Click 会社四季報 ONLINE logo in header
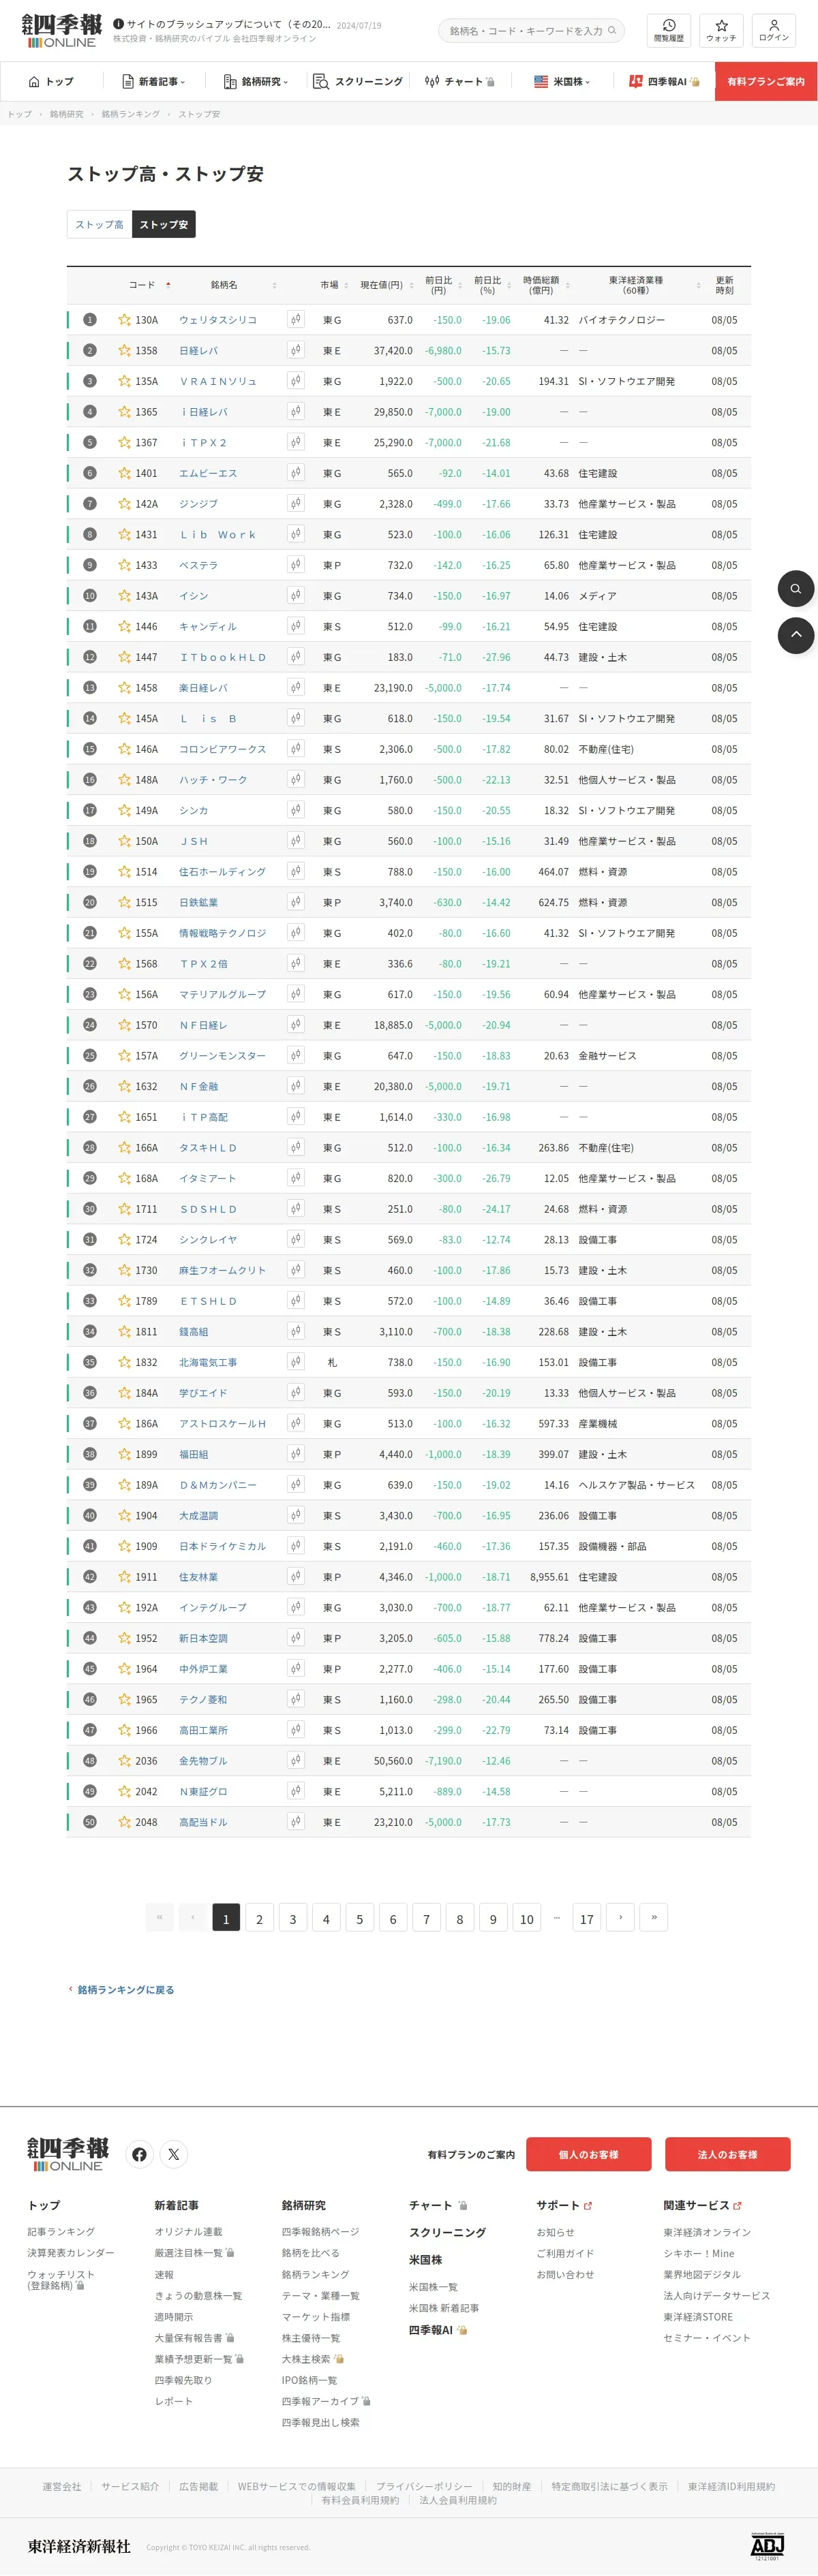Image resolution: width=818 pixels, height=2576 pixels. tap(61, 30)
